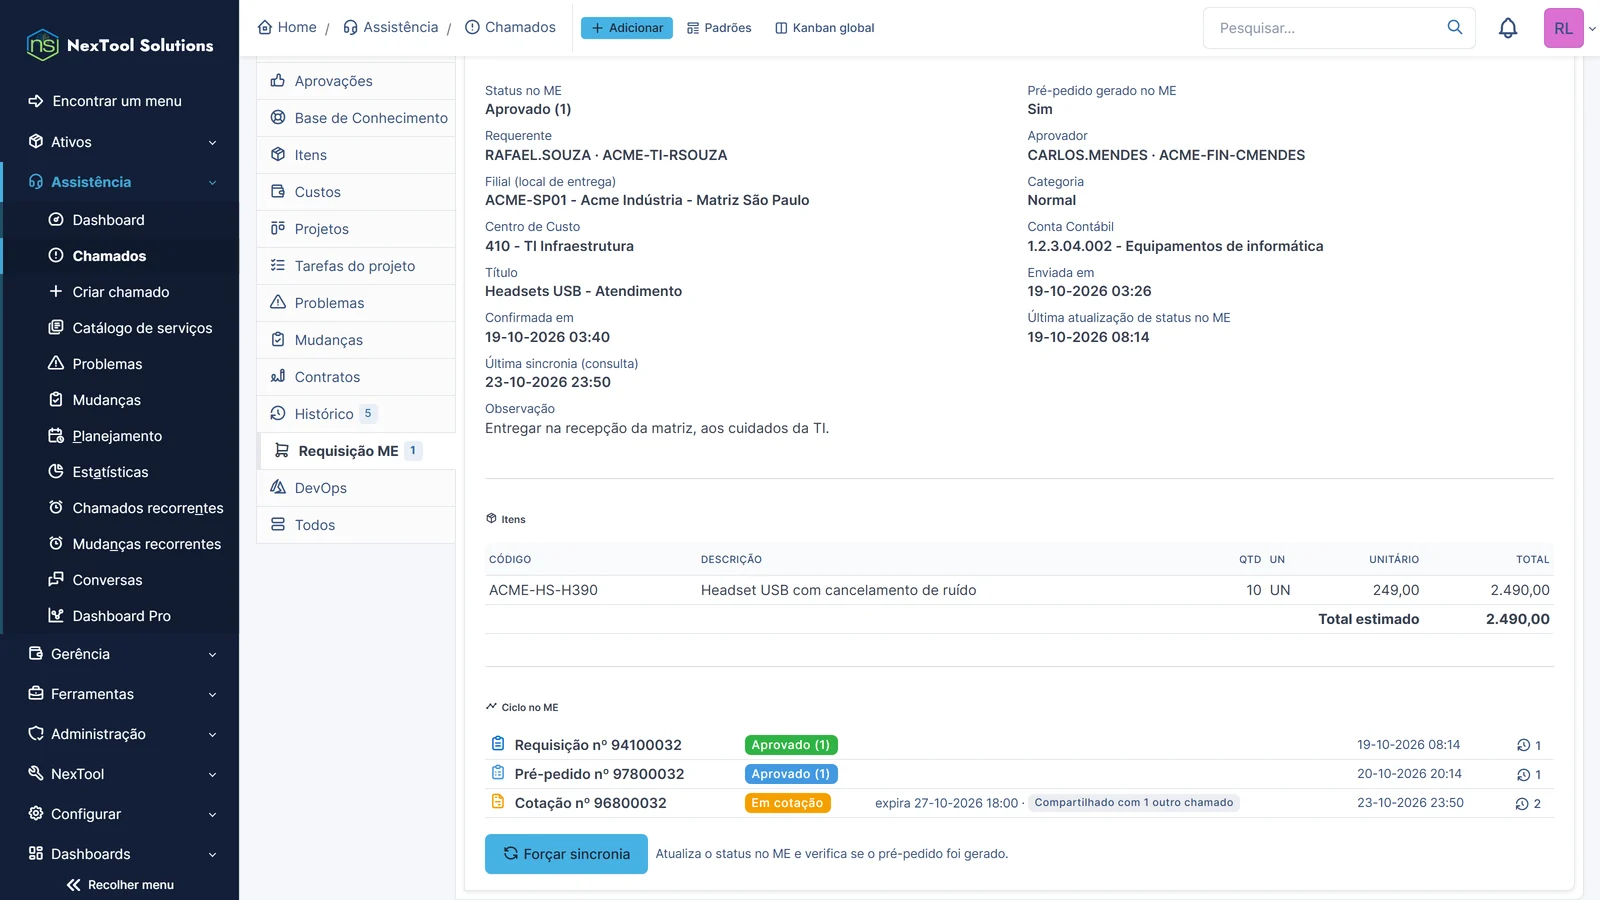Click the ACME-HS-H390 item code
The image size is (1600, 900).
tap(543, 590)
